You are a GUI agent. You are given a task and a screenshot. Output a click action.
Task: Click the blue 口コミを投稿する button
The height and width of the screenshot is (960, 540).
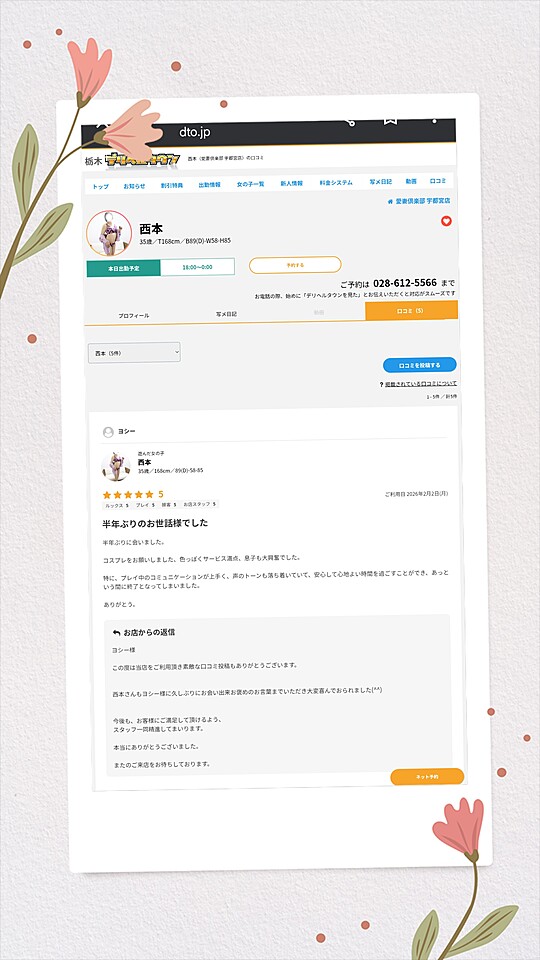(x=419, y=366)
